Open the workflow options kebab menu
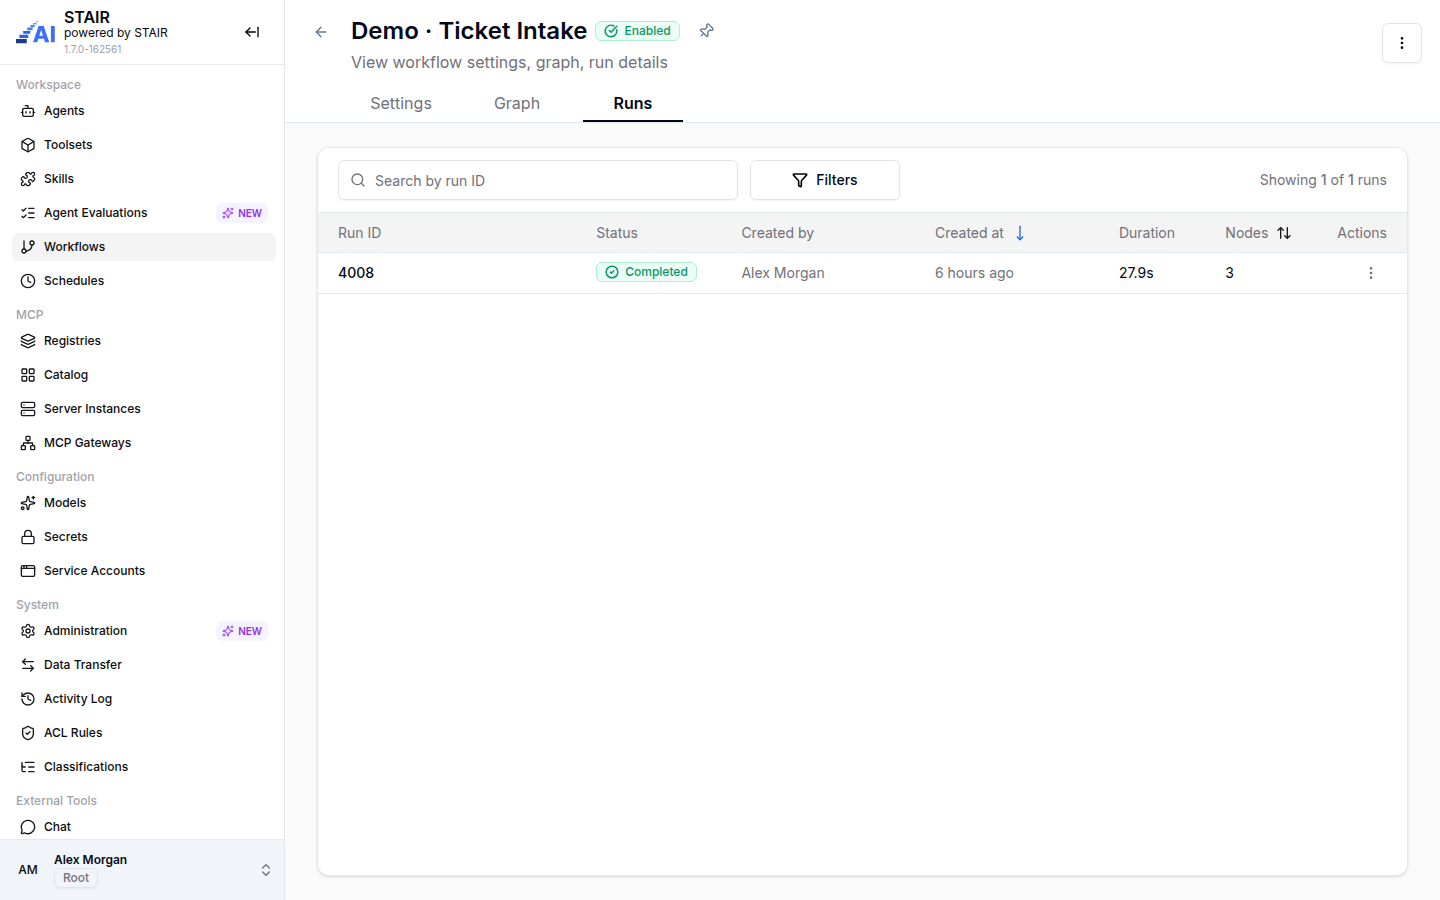 click(x=1401, y=43)
